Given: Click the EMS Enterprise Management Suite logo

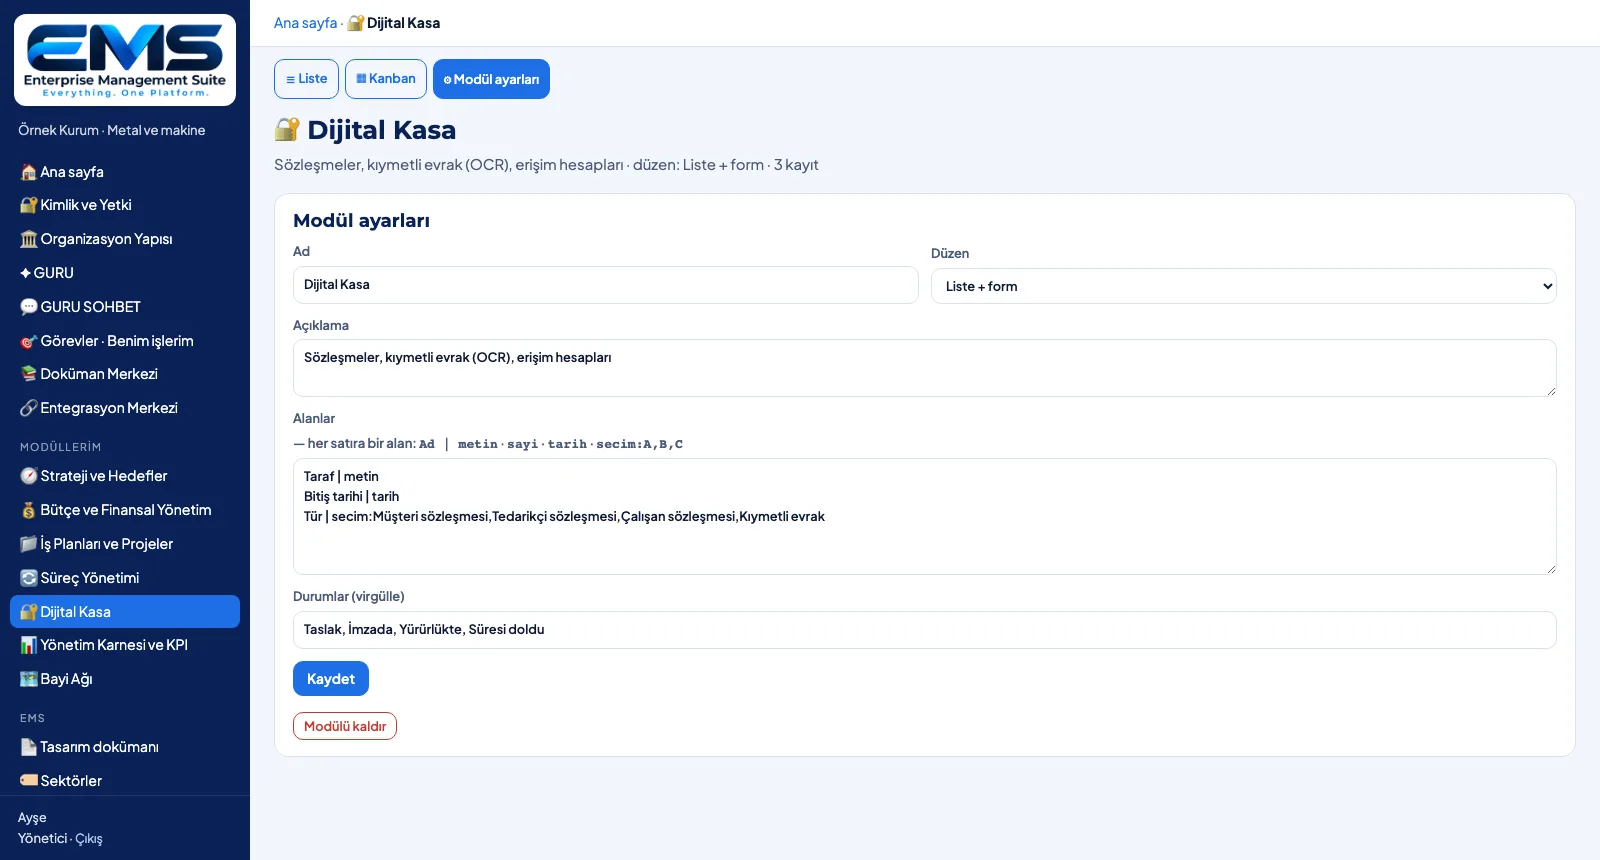Looking at the screenshot, I should point(125,60).
